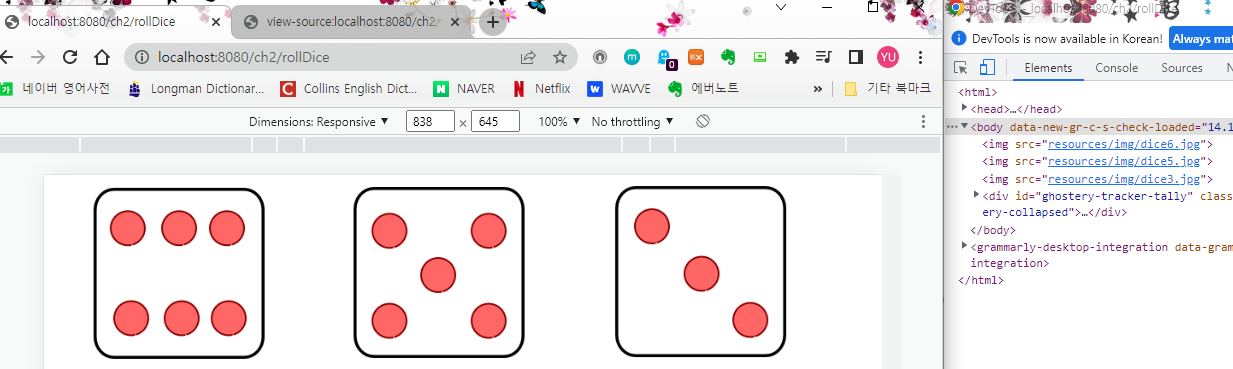This screenshot has width=1233, height=369.
Task: Click the three-dot dice image
Action: 700,272
